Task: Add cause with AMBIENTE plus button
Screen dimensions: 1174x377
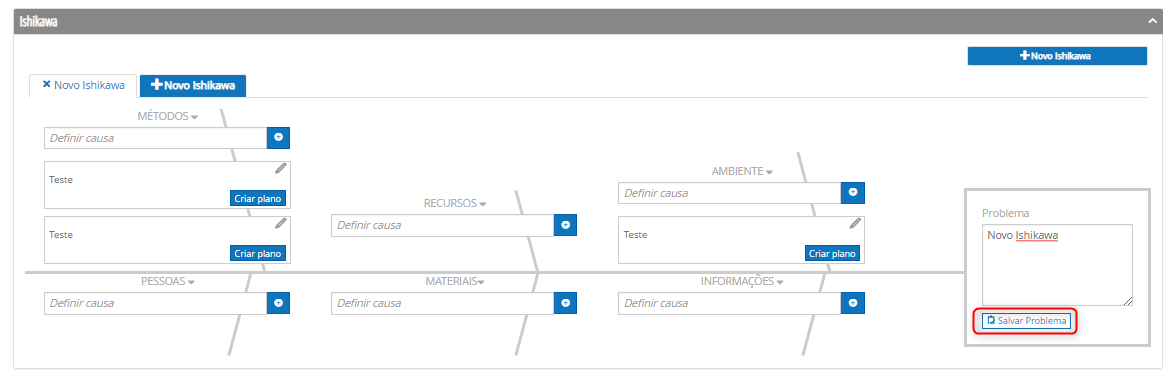Action: [853, 193]
